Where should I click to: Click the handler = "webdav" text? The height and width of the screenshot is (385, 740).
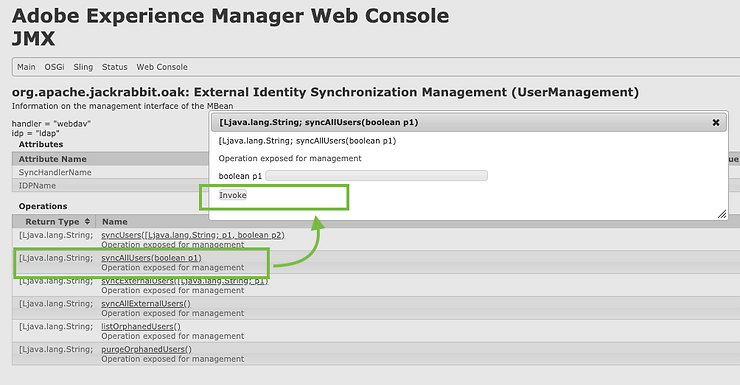(51, 124)
